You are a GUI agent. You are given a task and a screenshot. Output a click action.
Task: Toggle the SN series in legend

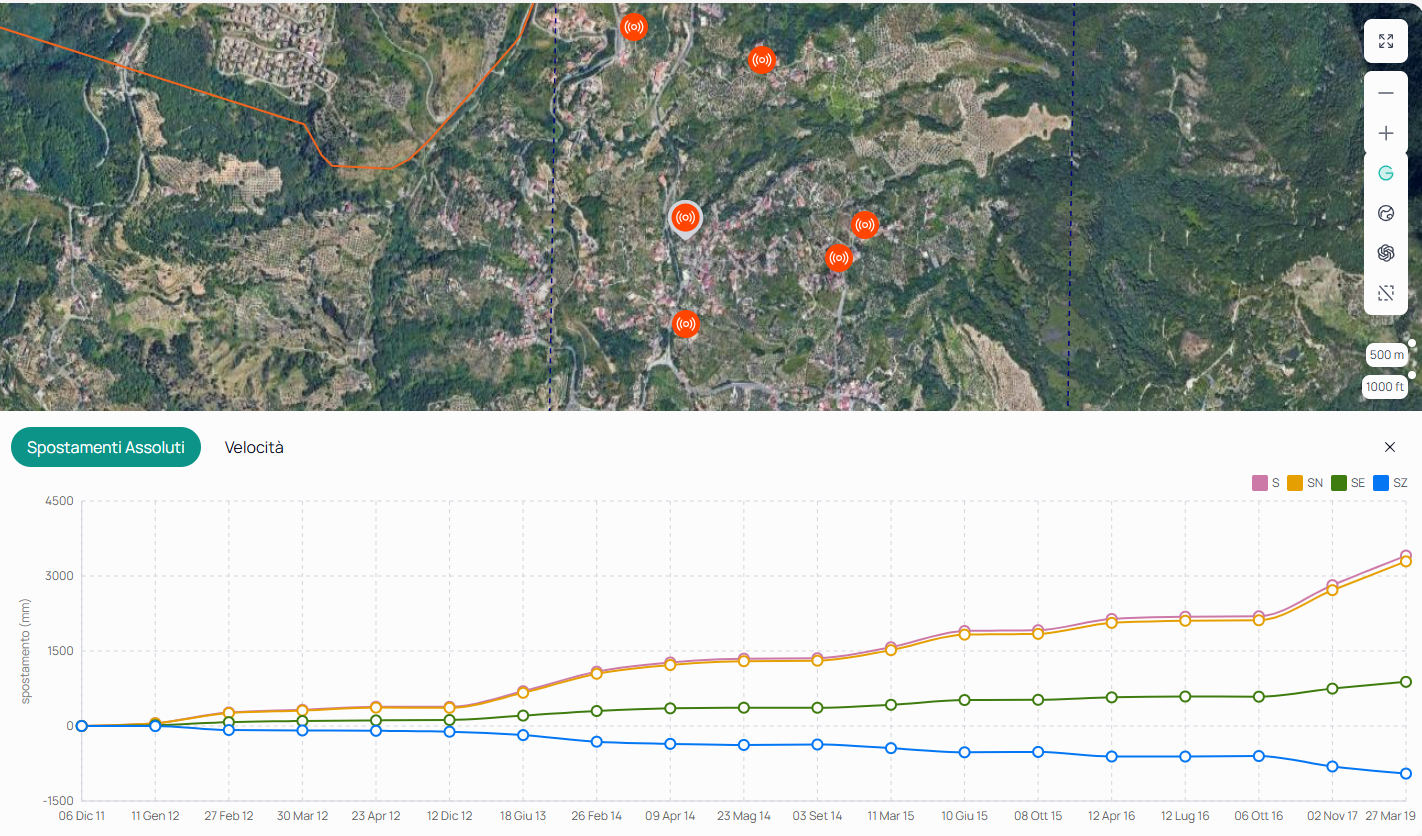click(x=1305, y=483)
